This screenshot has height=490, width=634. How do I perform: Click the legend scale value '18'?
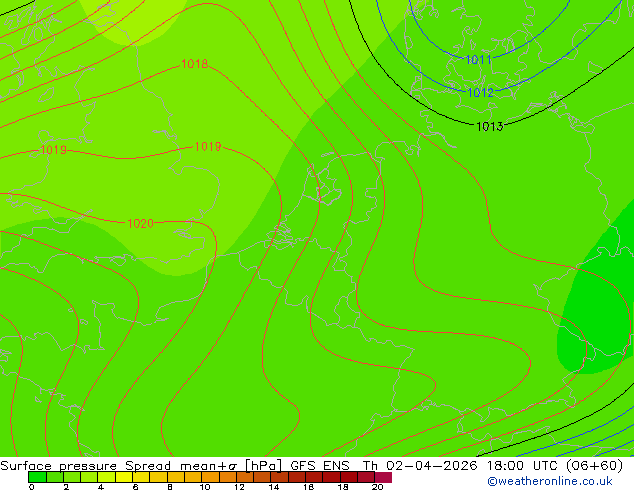pos(343,487)
